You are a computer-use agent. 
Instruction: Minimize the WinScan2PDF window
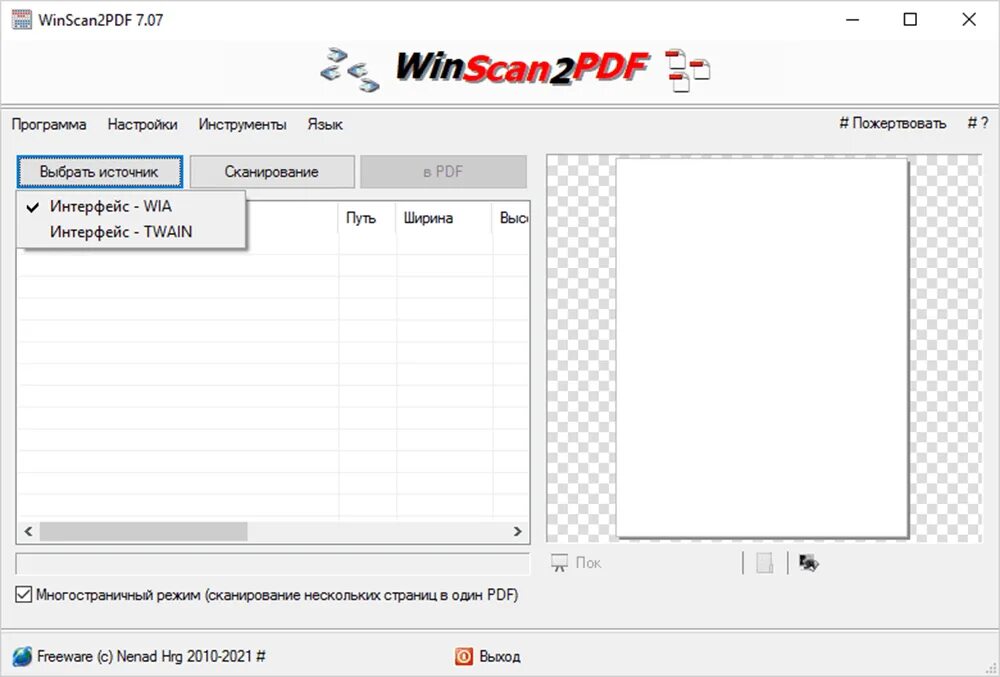tap(852, 20)
